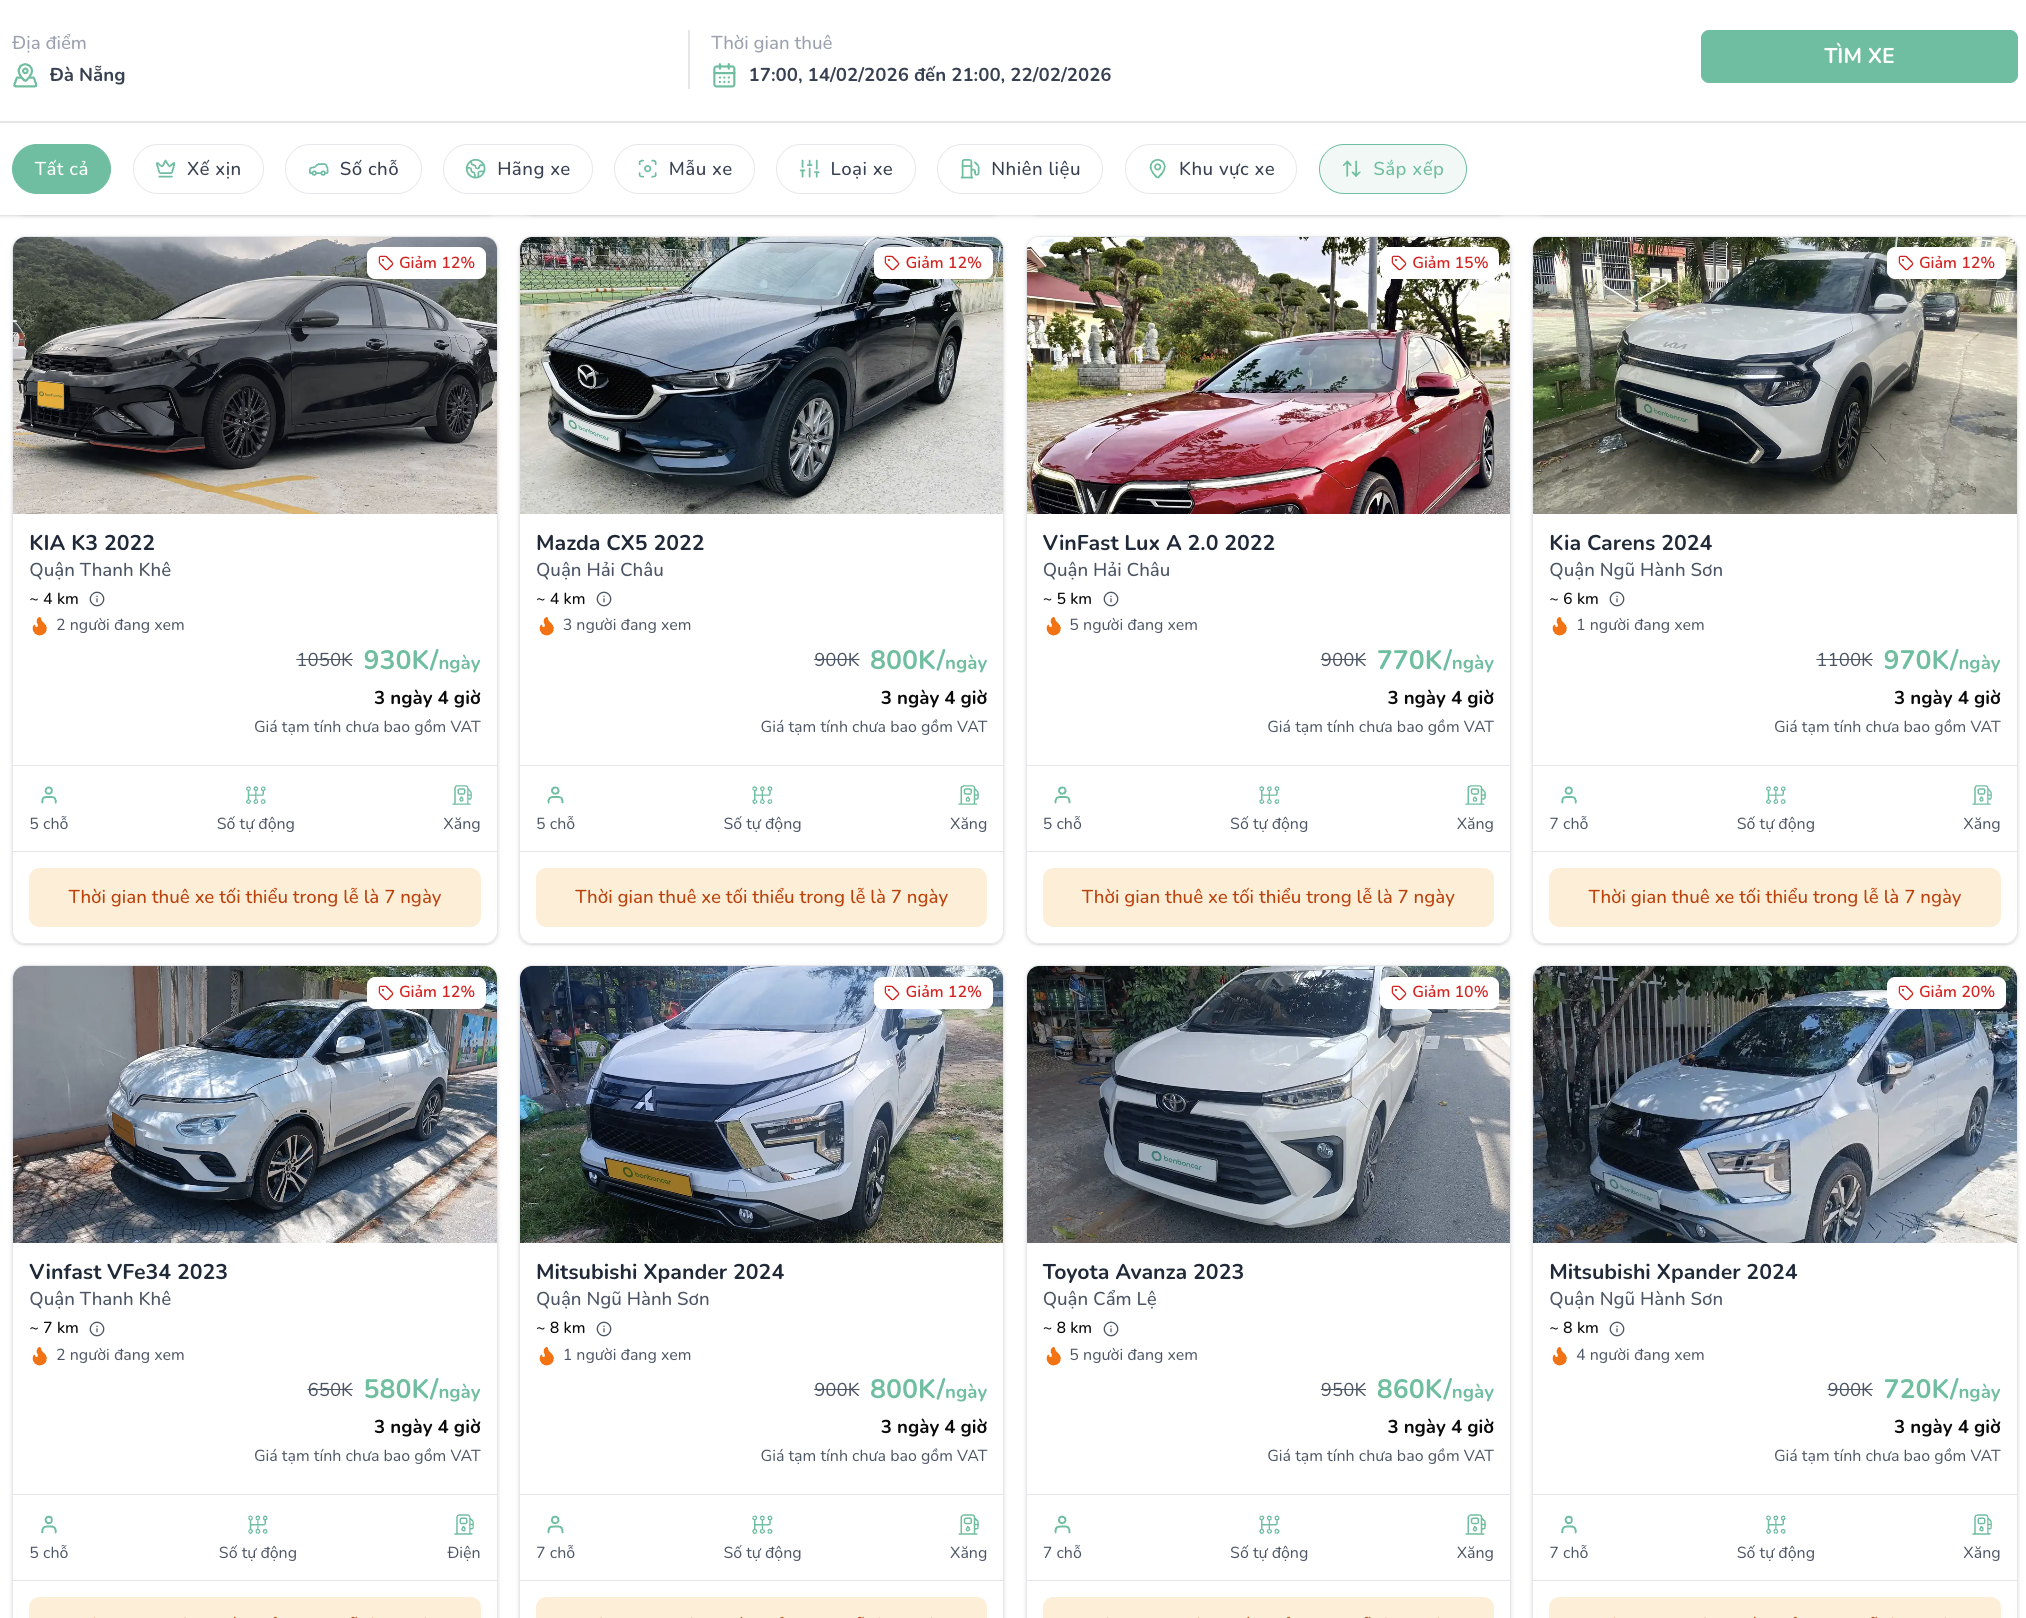
Task: Click the electric fuel icon on Vinfast VFe34 card
Action: (x=464, y=1524)
